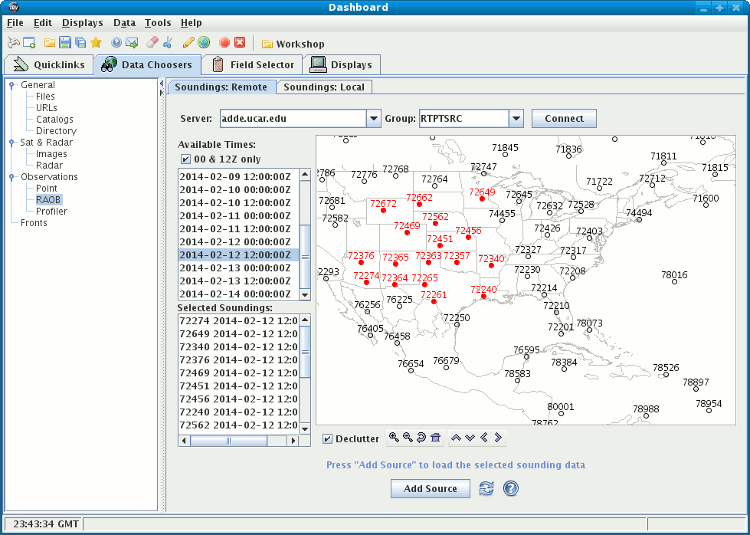Open the Group RTPTSRC dropdown
Viewport: 750px width, 535px height.
515,119
